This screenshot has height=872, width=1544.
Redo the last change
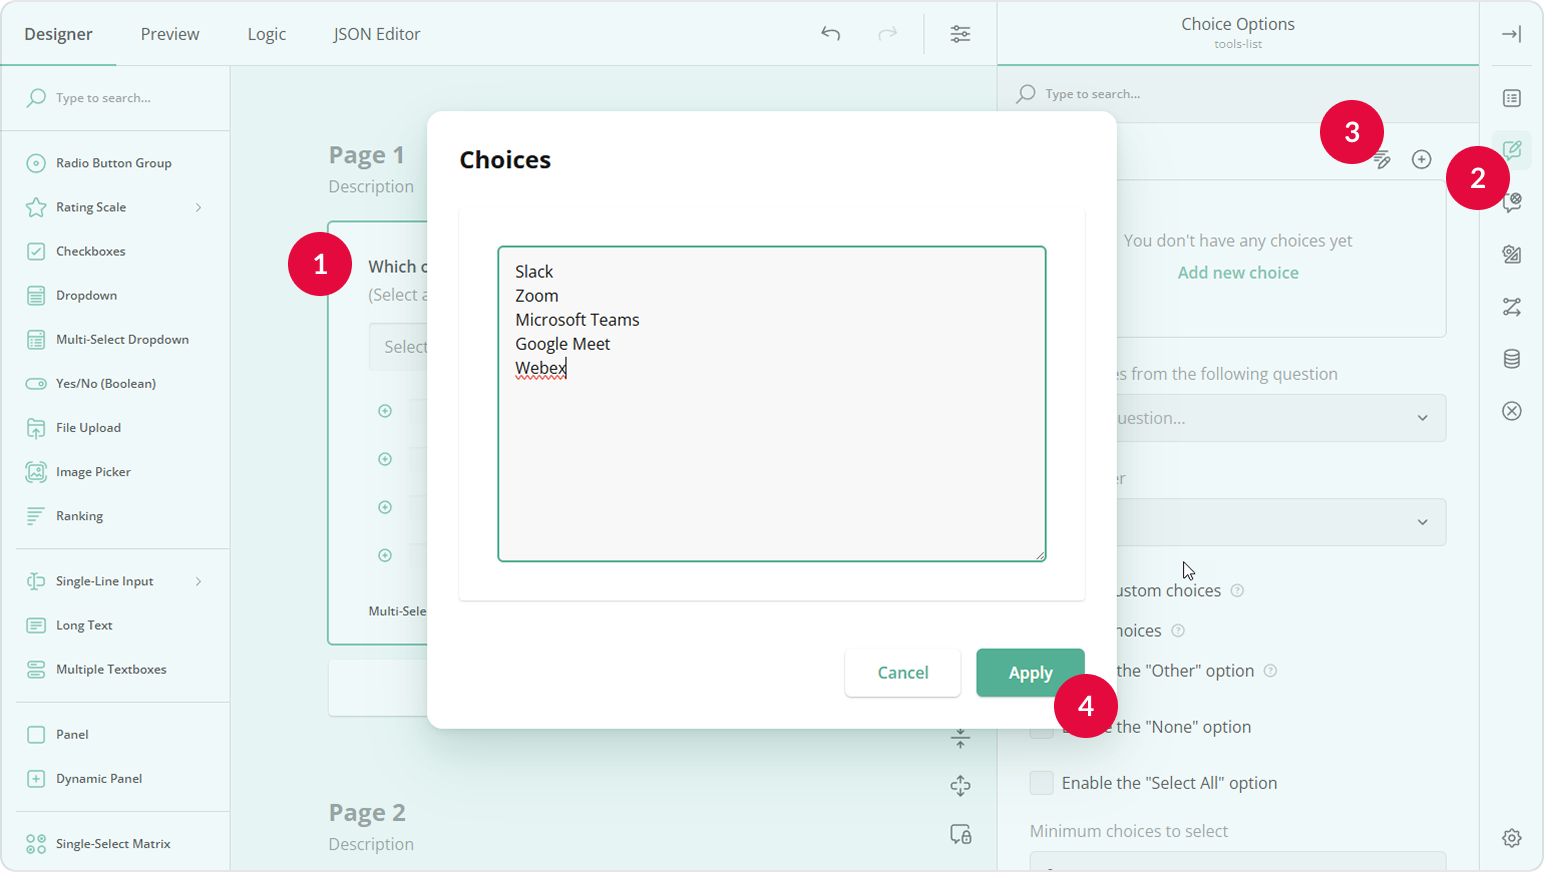(x=888, y=33)
